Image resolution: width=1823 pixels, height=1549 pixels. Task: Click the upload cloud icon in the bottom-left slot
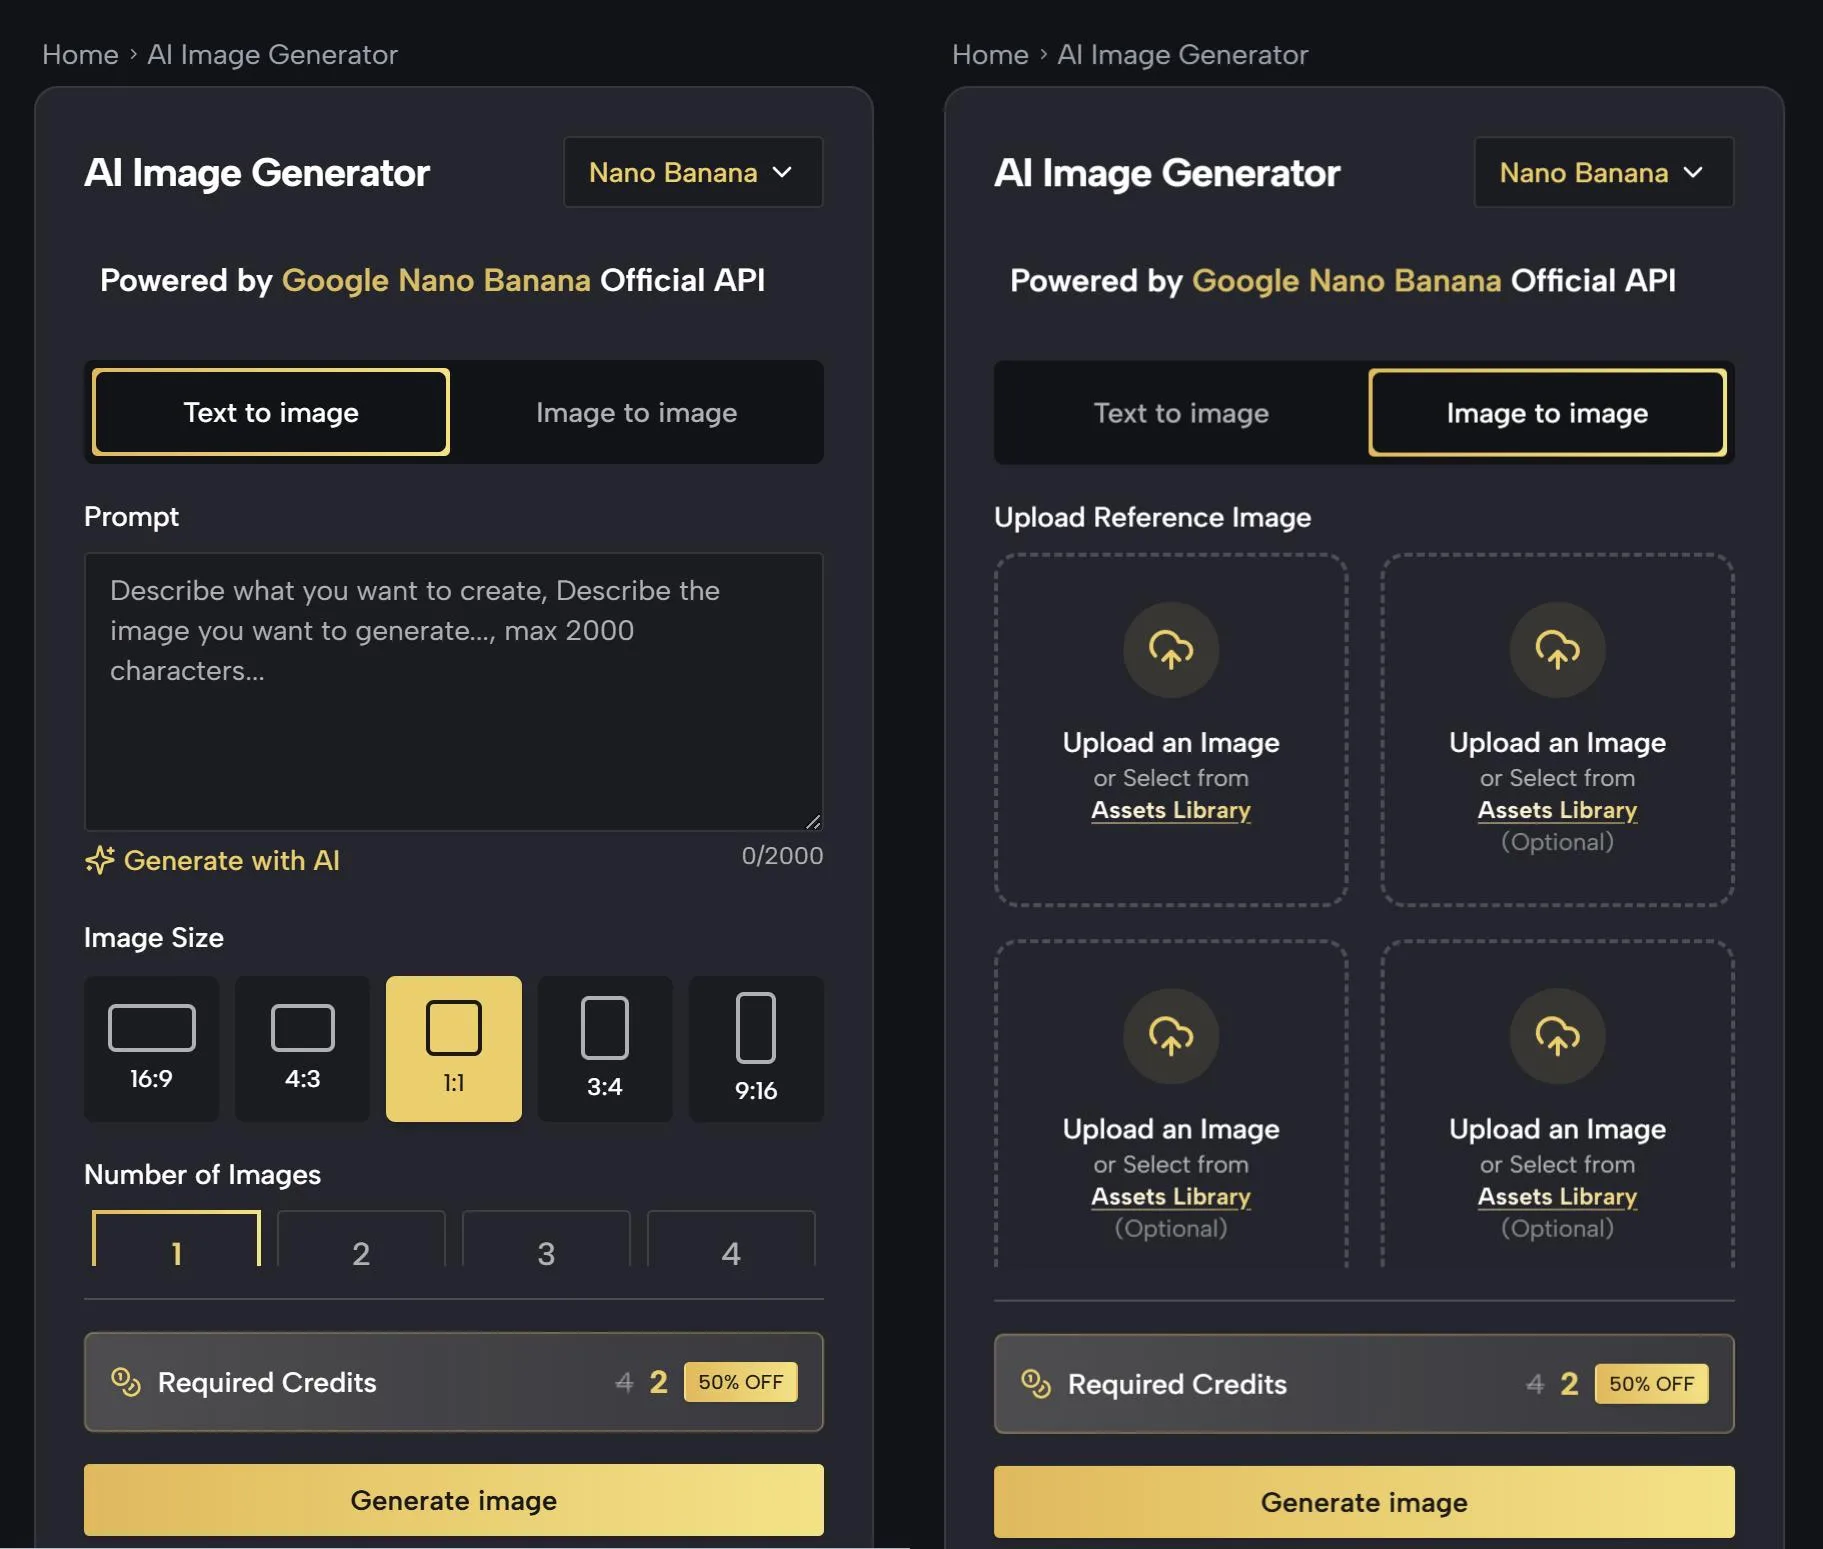[1171, 1036]
